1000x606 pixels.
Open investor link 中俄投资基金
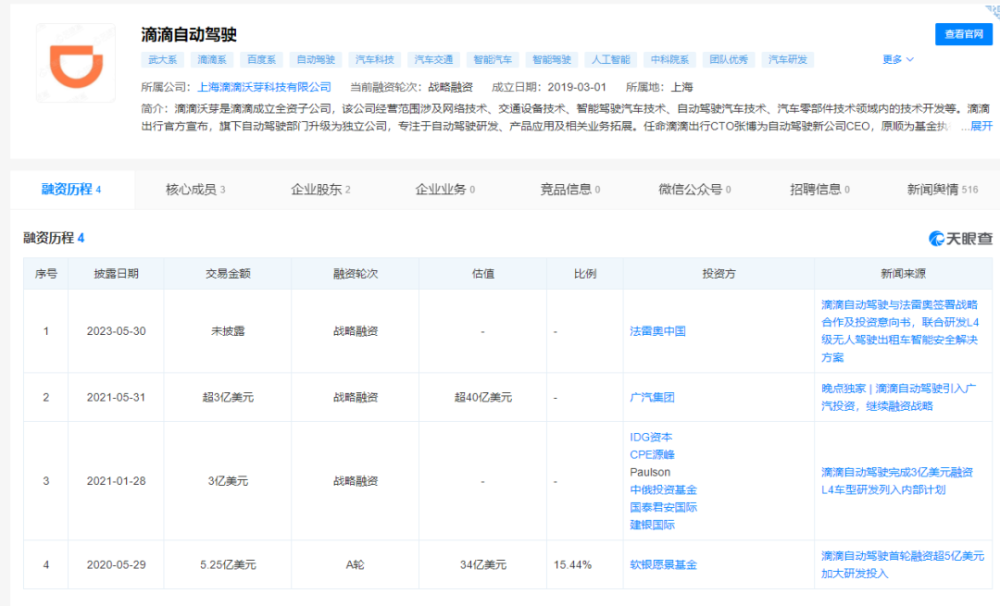663,490
